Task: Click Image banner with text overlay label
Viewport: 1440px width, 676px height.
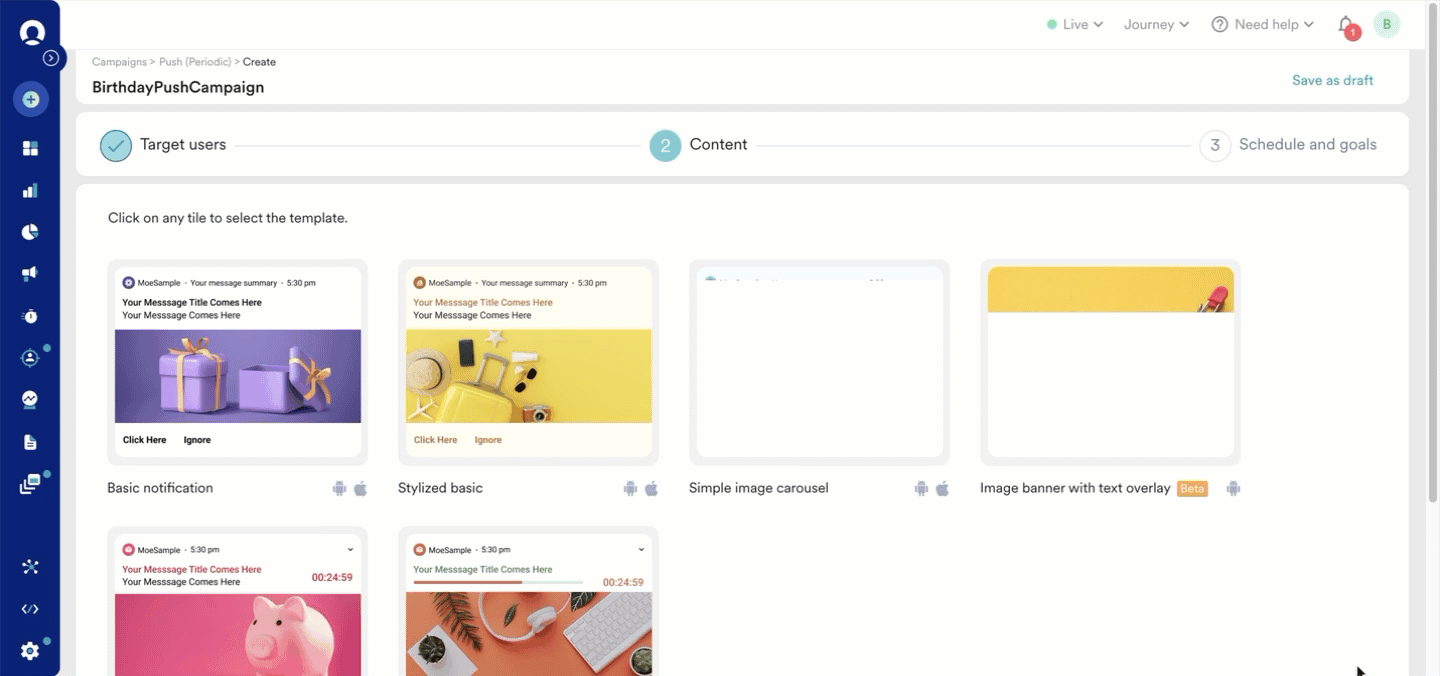Action: (1075, 489)
